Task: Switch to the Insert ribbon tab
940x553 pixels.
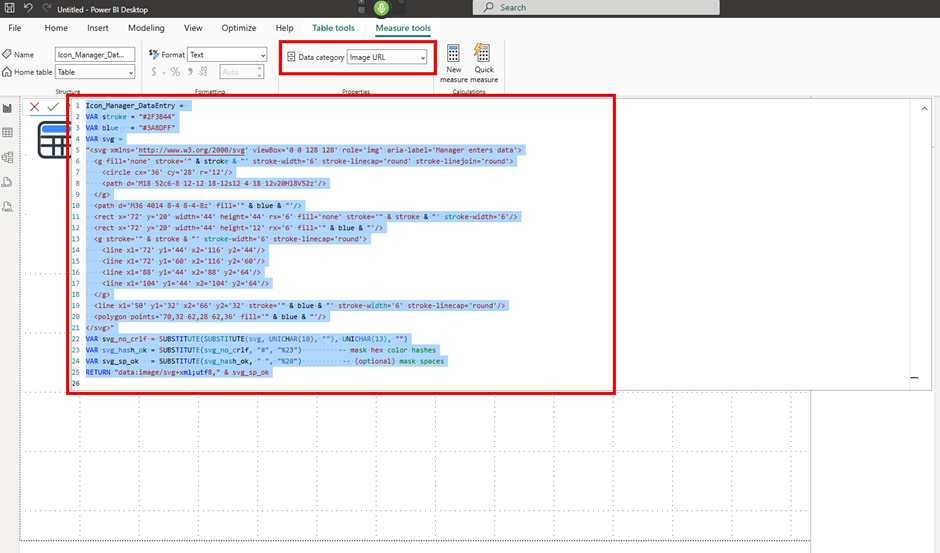Action: [x=98, y=28]
